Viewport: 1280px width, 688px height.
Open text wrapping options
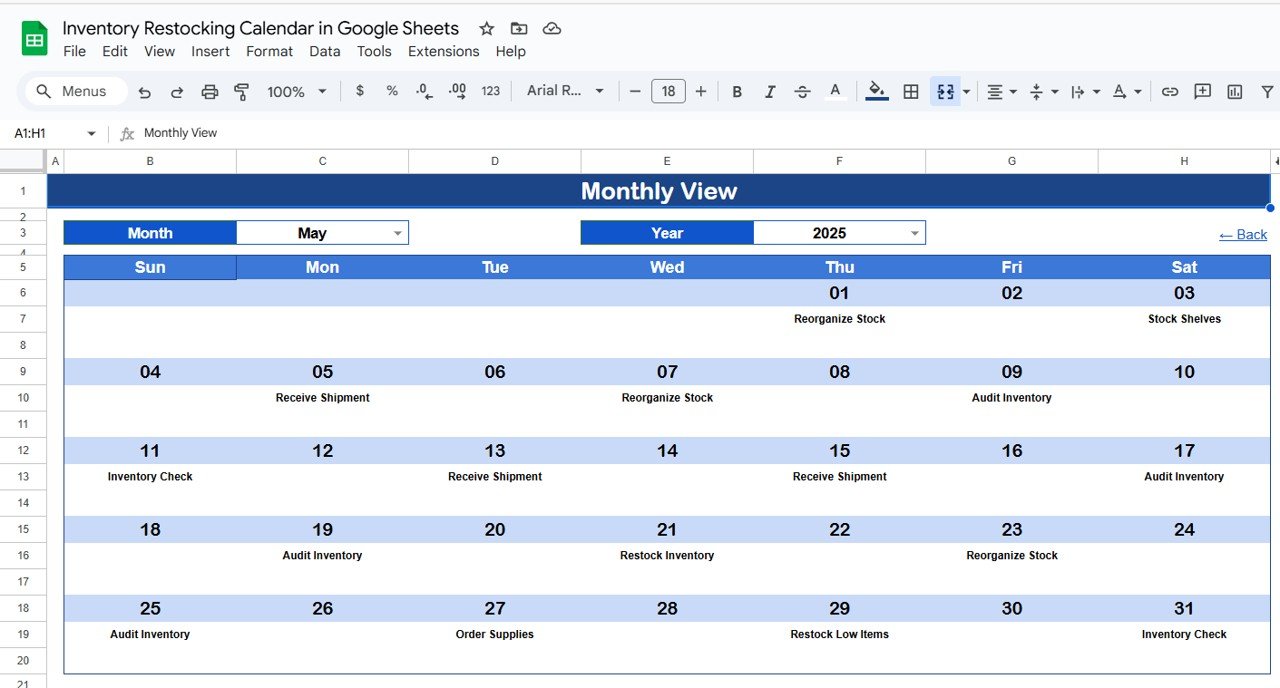point(1085,91)
